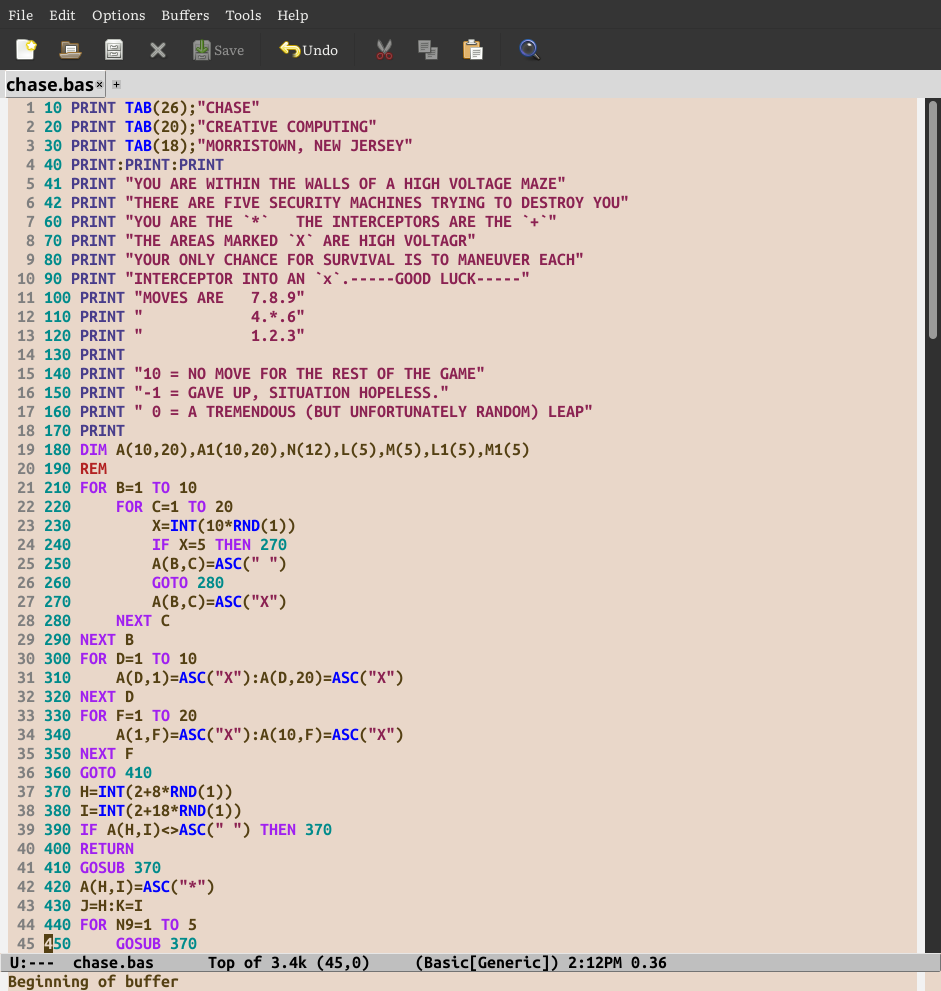Viewport: 941px width, 991px height.
Task: Click the cursor at 450 on line 45
Action: coord(48,944)
